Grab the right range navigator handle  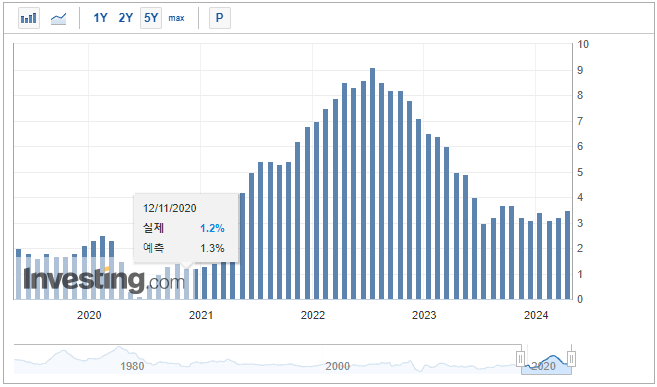pos(571,359)
